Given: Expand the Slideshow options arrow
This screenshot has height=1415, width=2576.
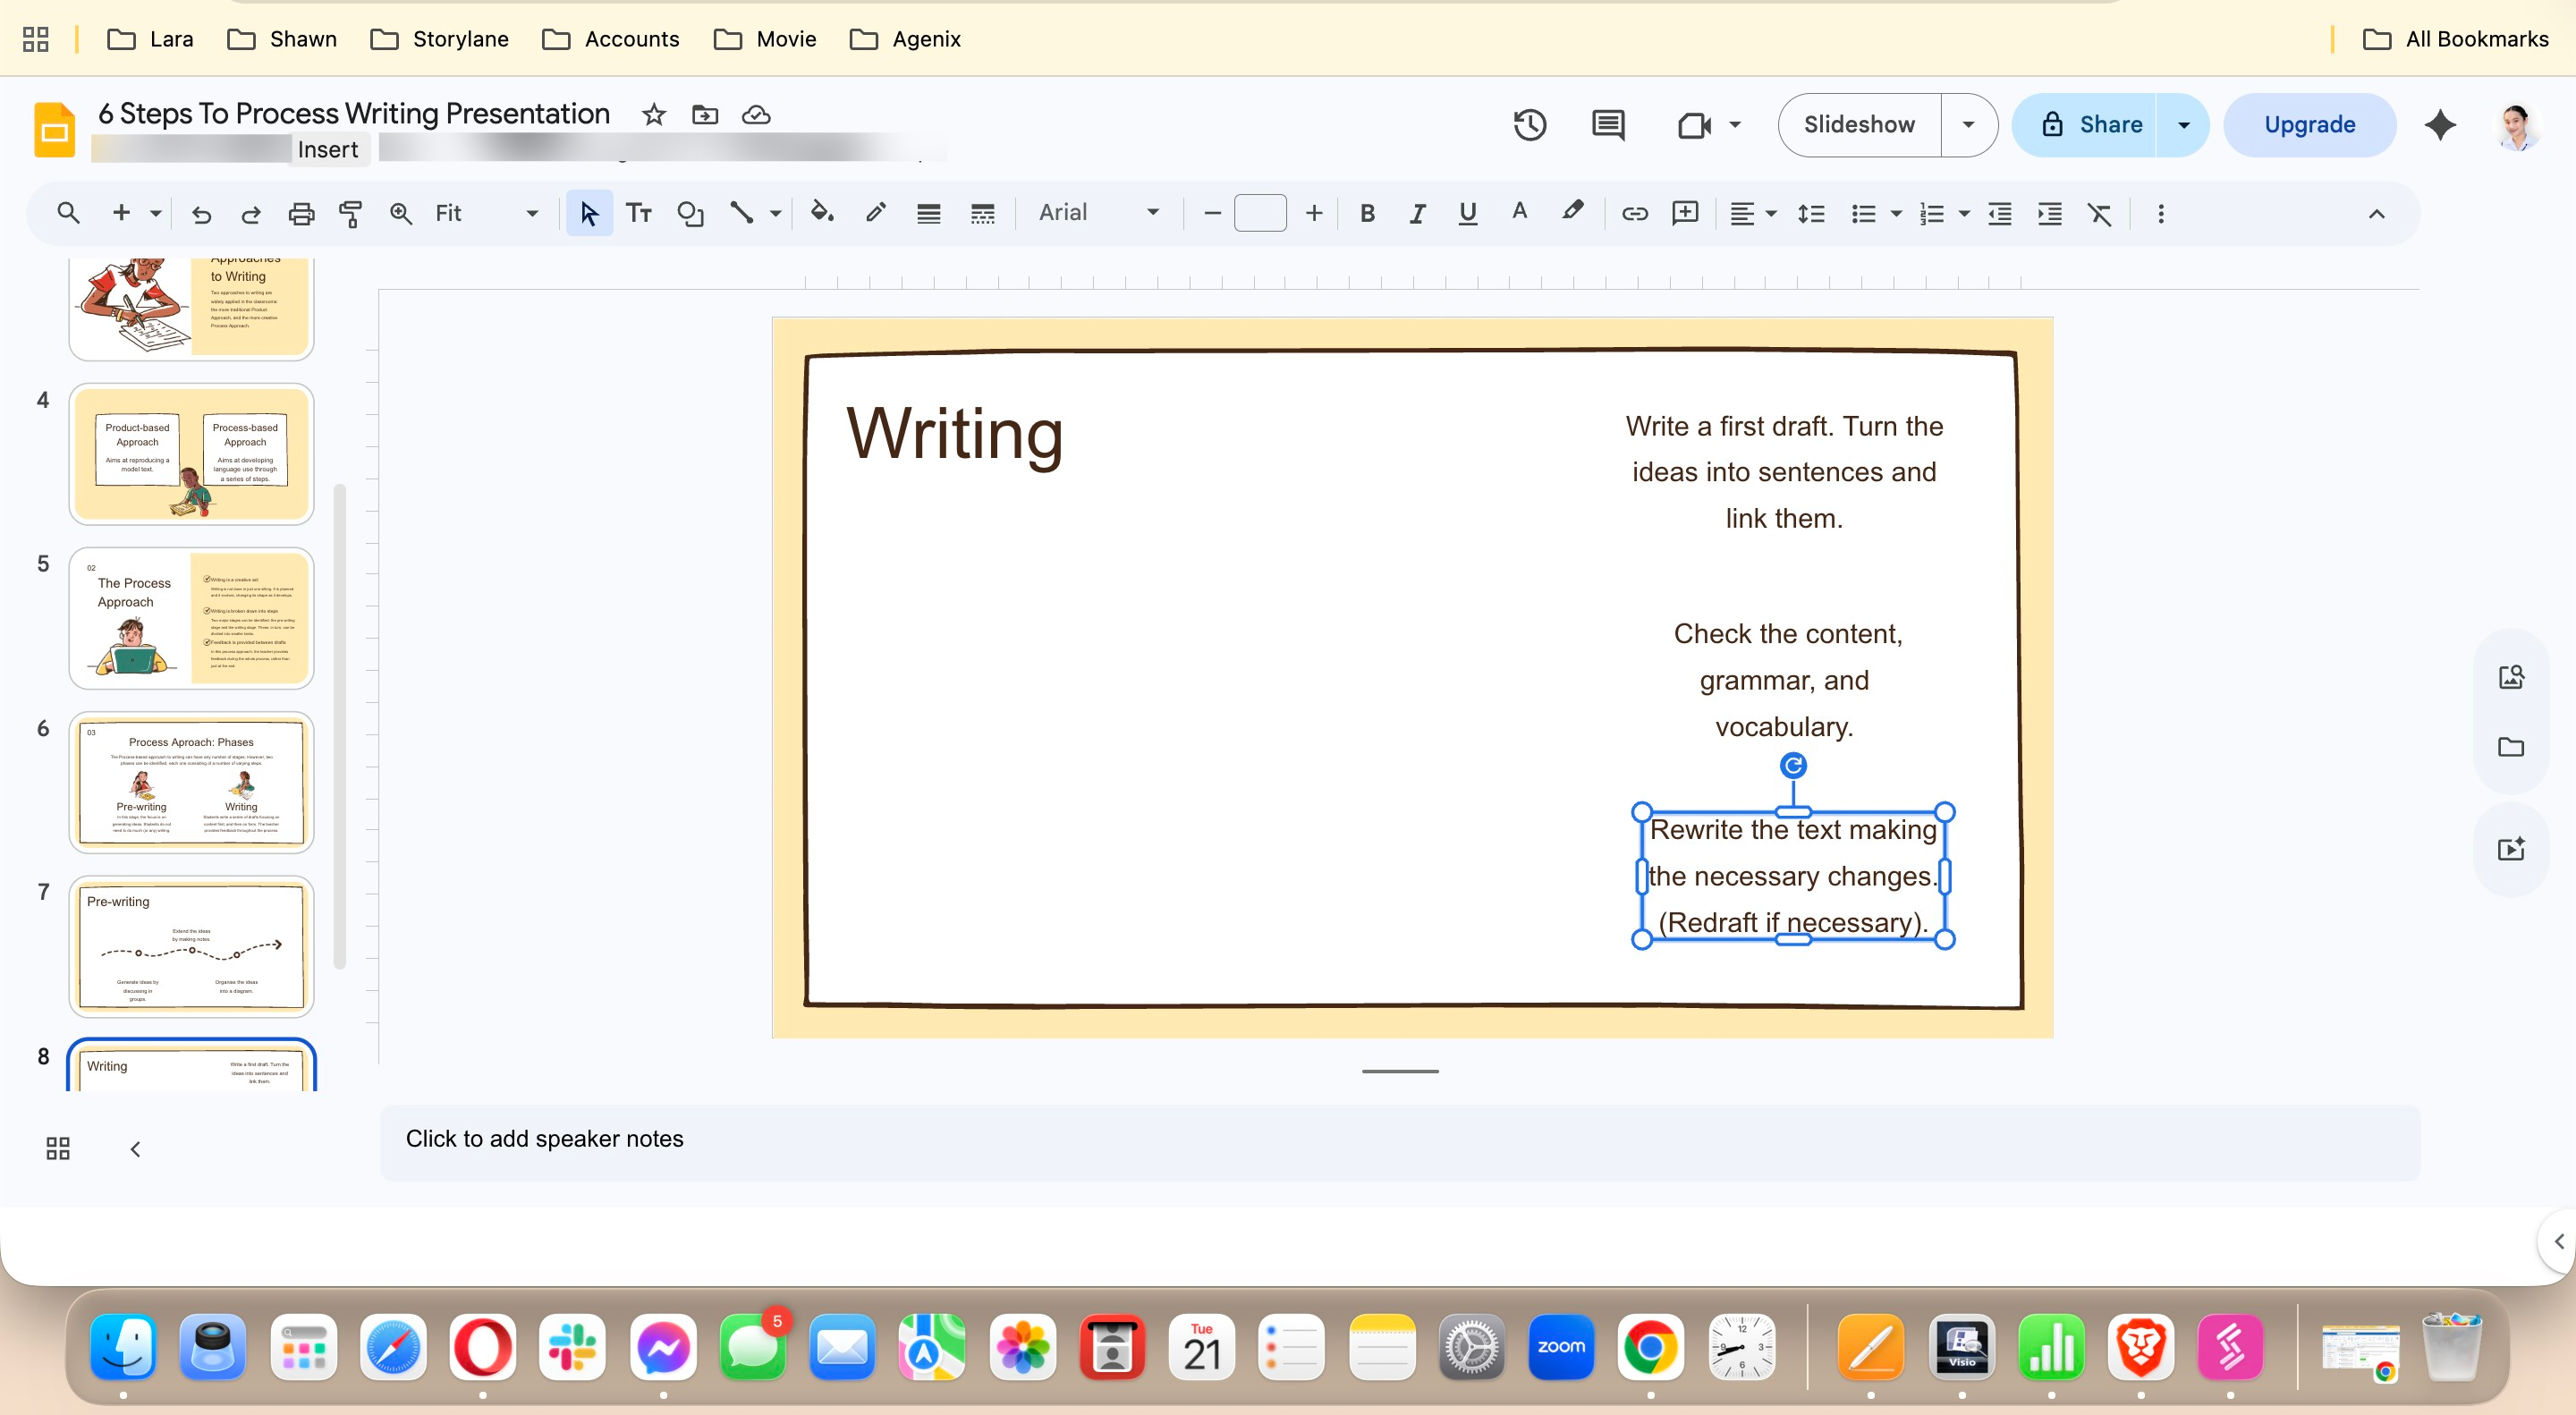Looking at the screenshot, I should click(1968, 125).
